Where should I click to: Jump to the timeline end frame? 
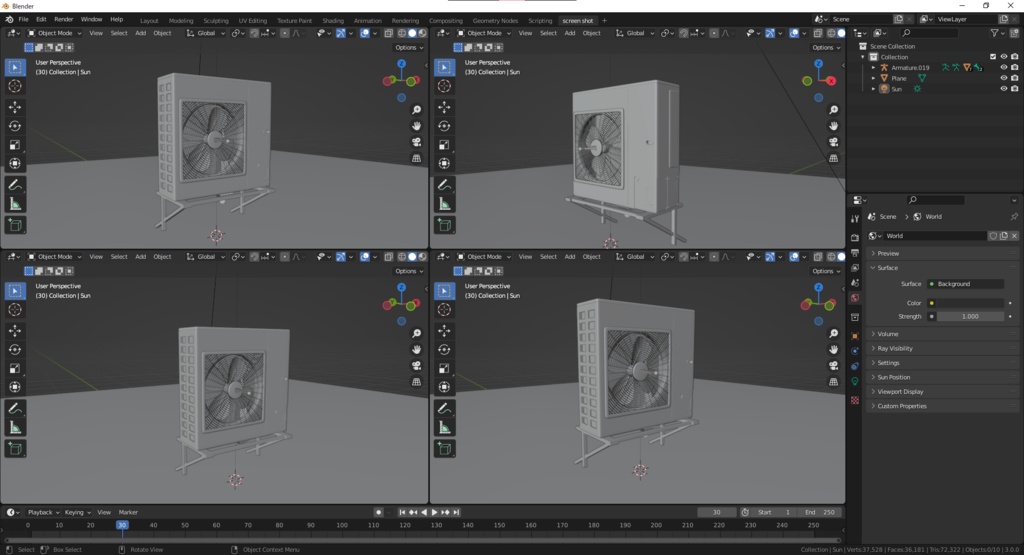[x=456, y=513]
